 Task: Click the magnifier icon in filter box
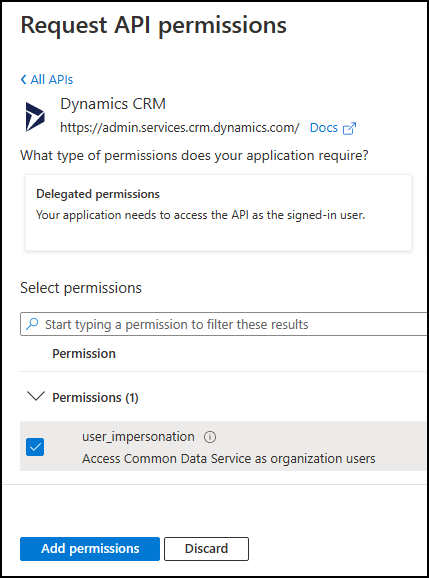[32, 324]
